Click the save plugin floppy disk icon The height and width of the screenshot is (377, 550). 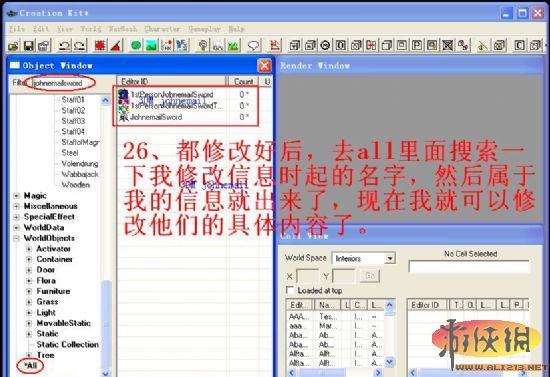(x=29, y=46)
